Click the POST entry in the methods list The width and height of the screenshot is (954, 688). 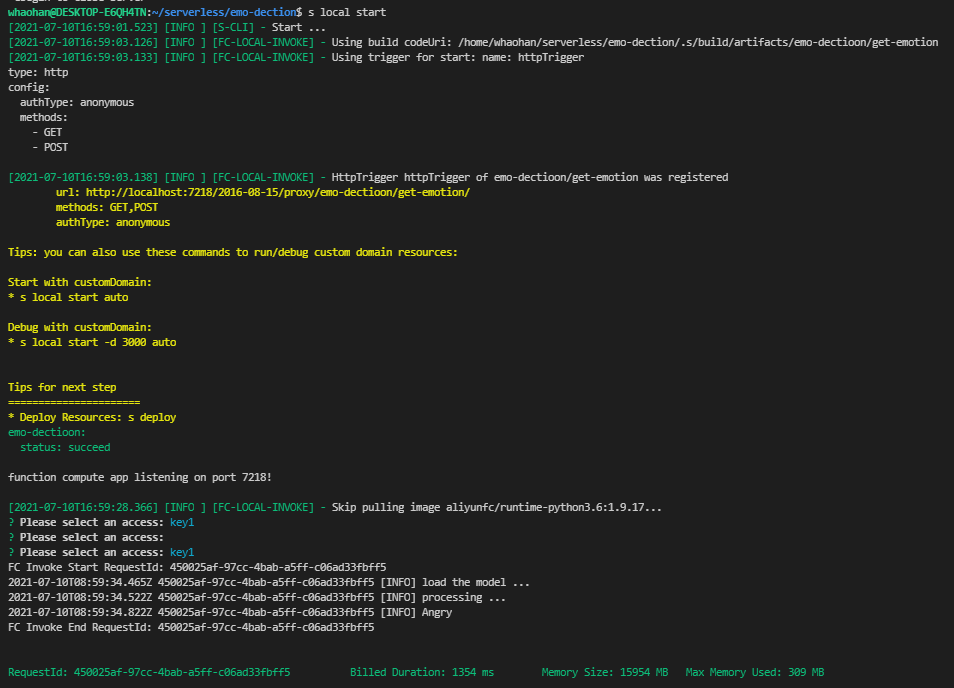click(x=56, y=147)
